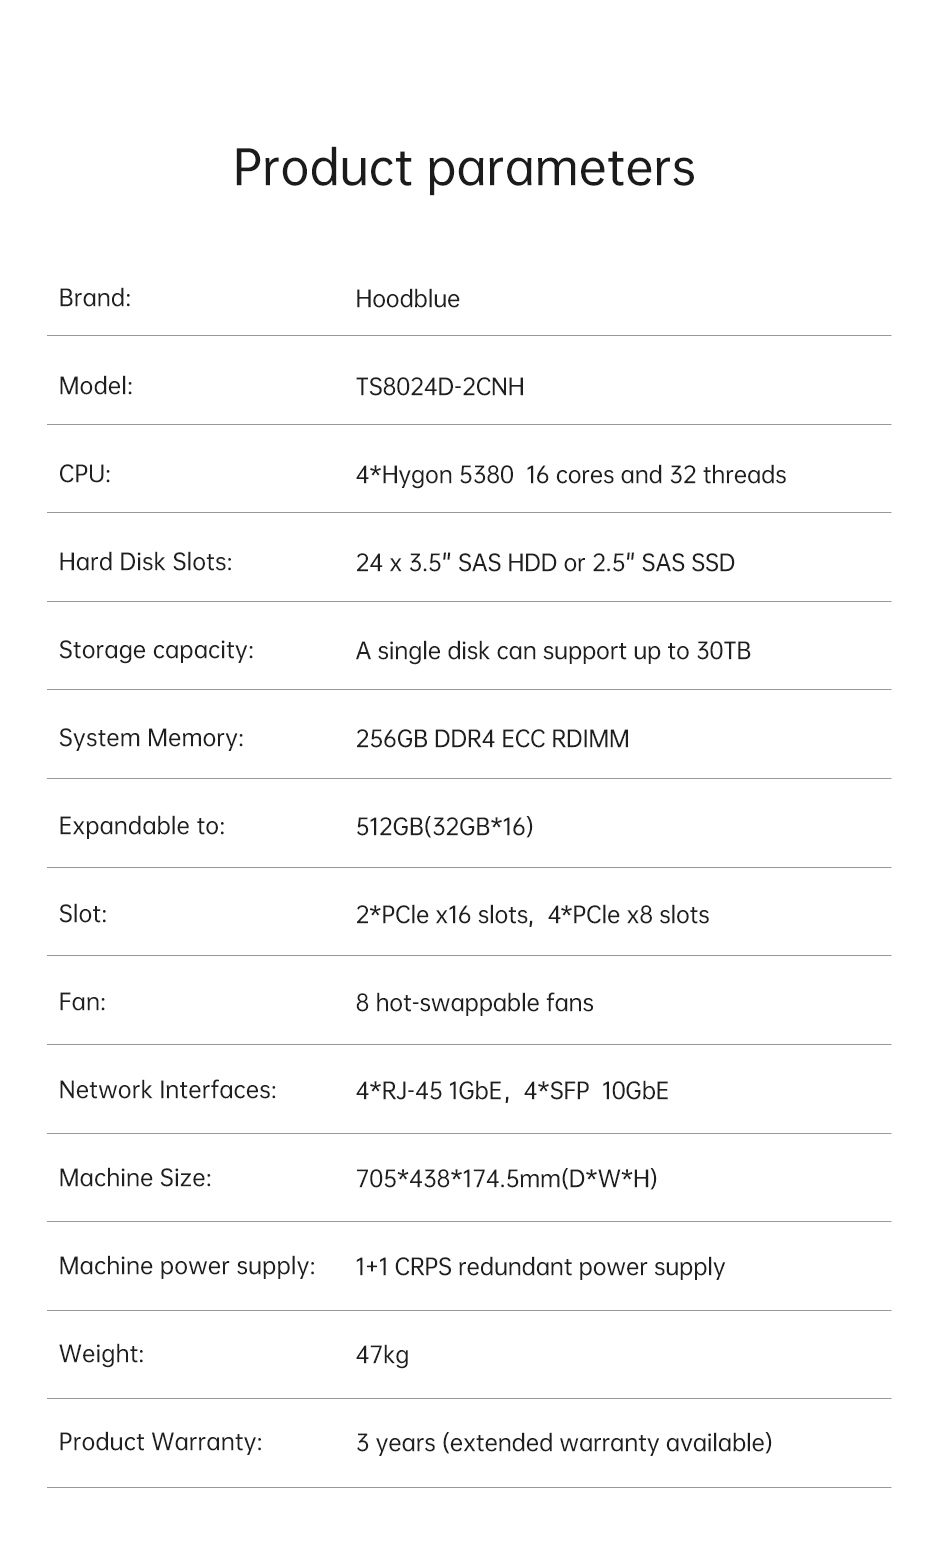Select the 30TB single disk text
The image size is (930, 1553).
click(x=552, y=651)
